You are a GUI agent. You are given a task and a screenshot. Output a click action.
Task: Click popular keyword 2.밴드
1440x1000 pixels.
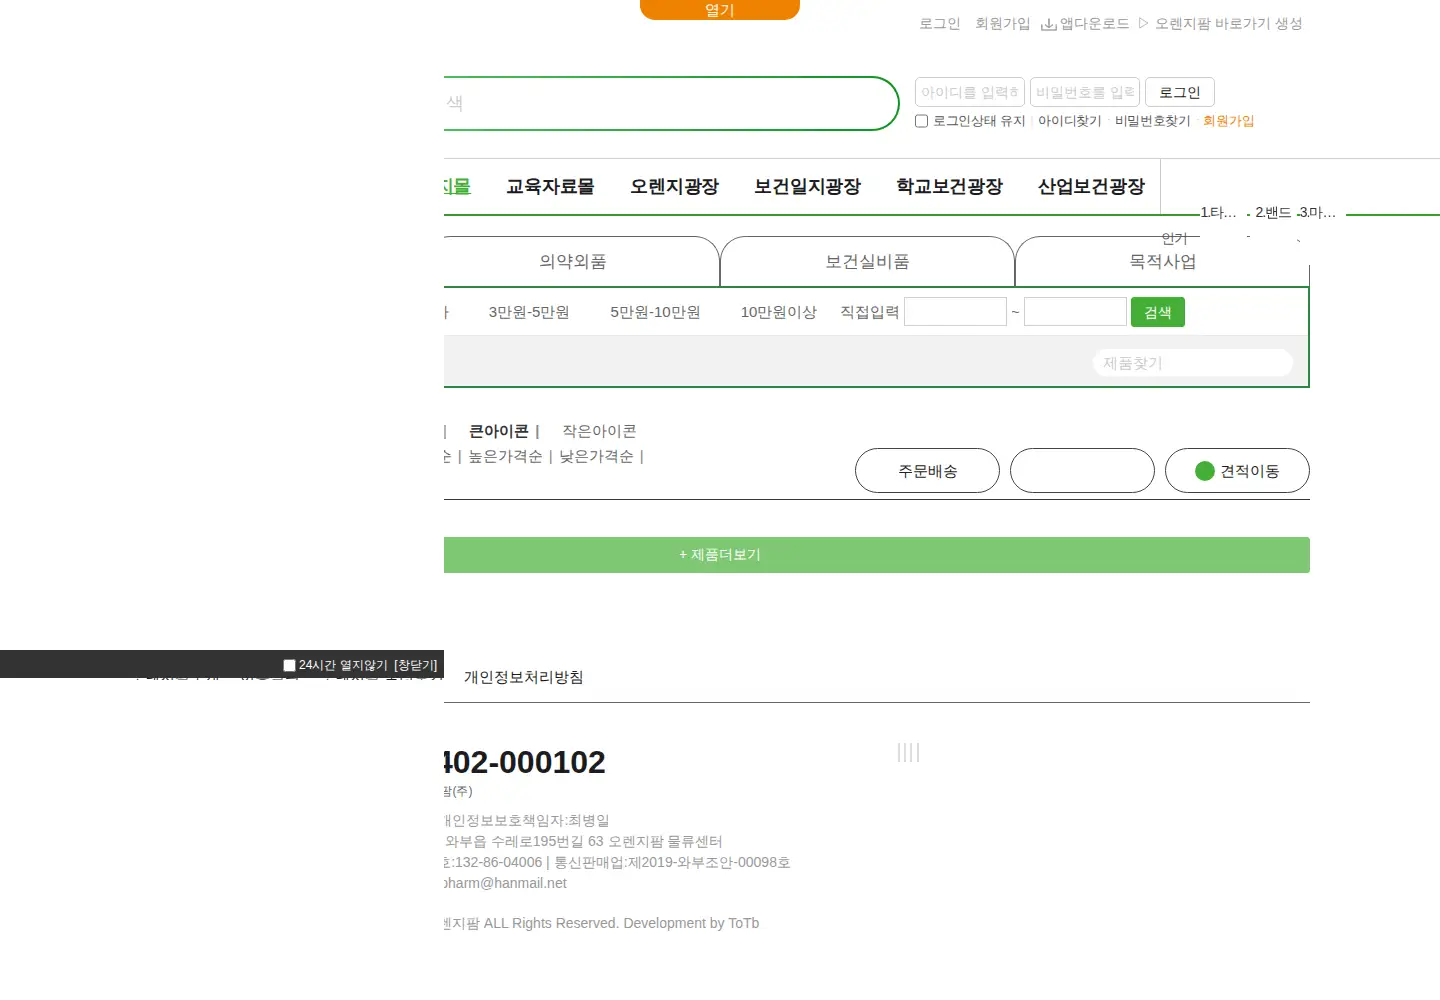(x=1273, y=213)
